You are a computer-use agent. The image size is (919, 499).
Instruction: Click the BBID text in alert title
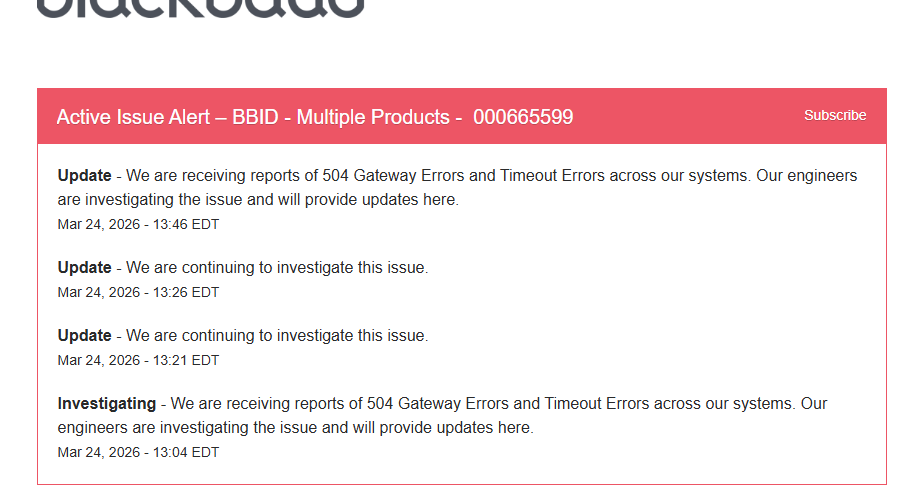click(255, 117)
